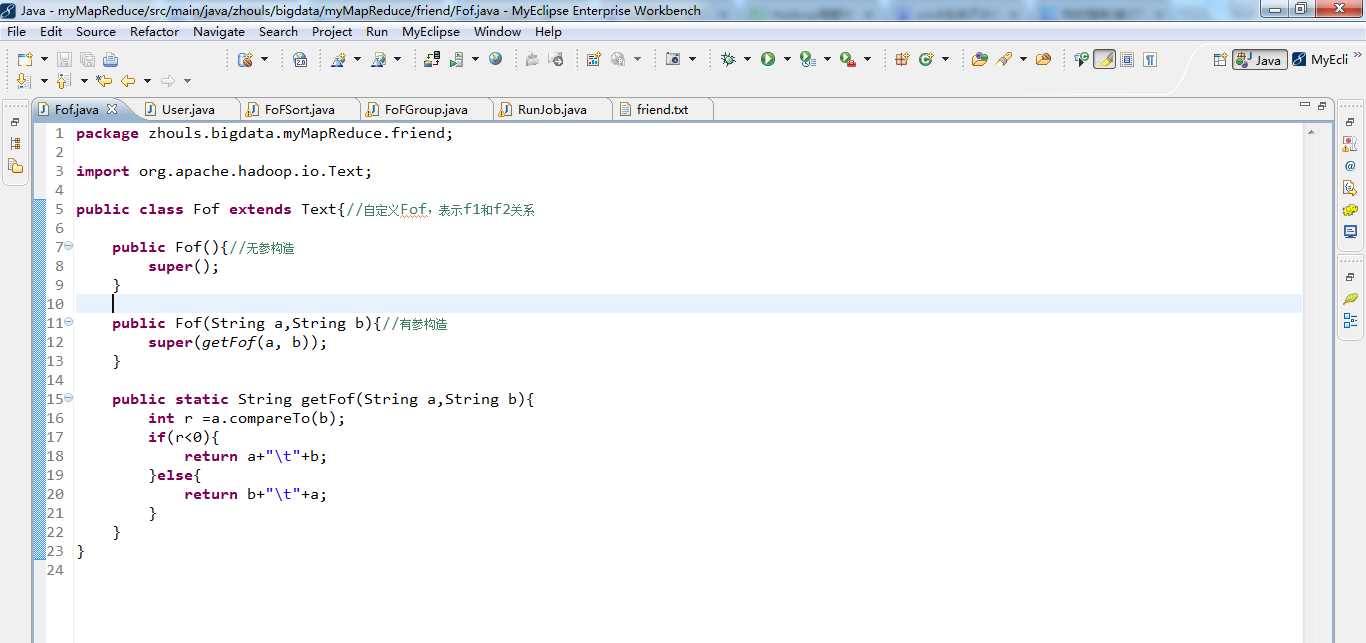Switch to the RunJob.java editor tab

click(x=551, y=109)
